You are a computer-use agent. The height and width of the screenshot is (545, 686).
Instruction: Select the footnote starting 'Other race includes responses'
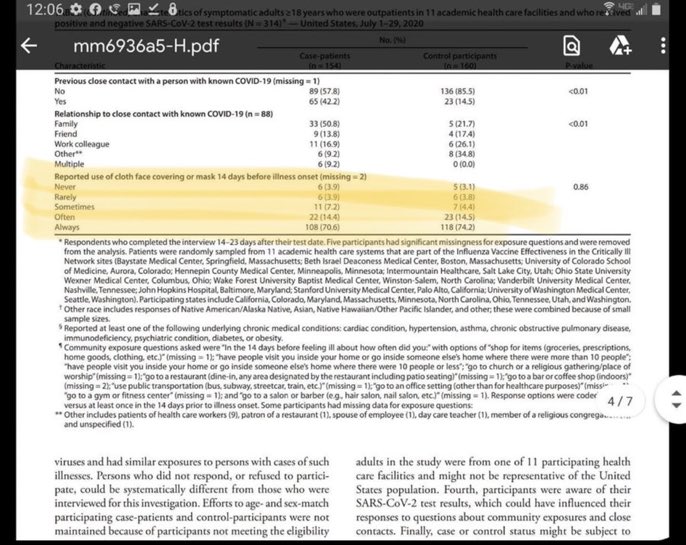click(x=344, y=314)
